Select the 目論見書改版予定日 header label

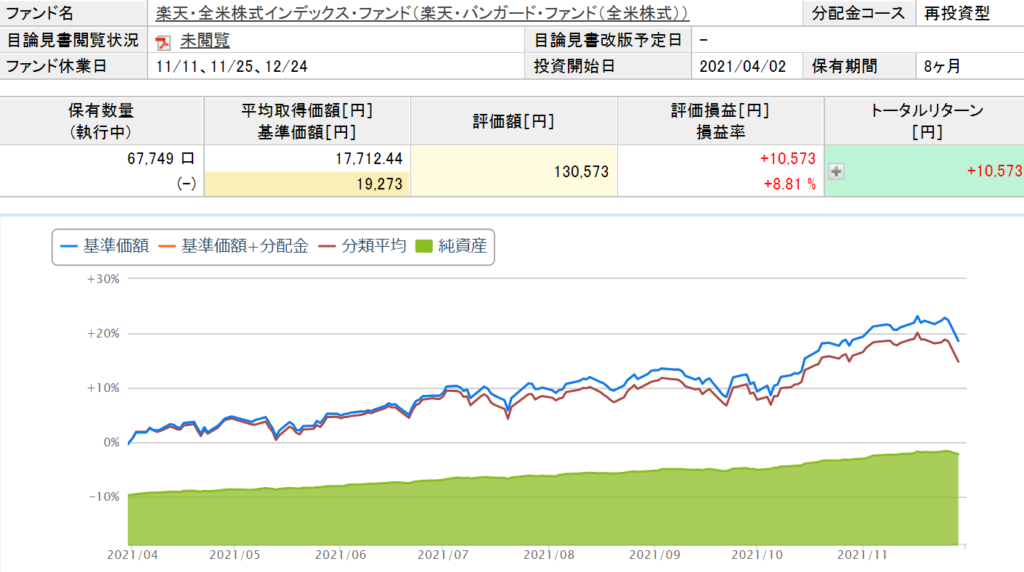click(607, 40)
